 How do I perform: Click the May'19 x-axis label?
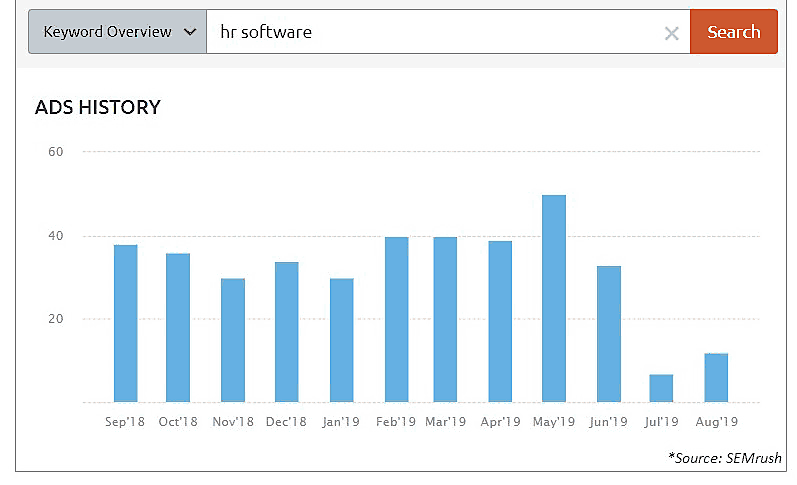click(554, 422)
